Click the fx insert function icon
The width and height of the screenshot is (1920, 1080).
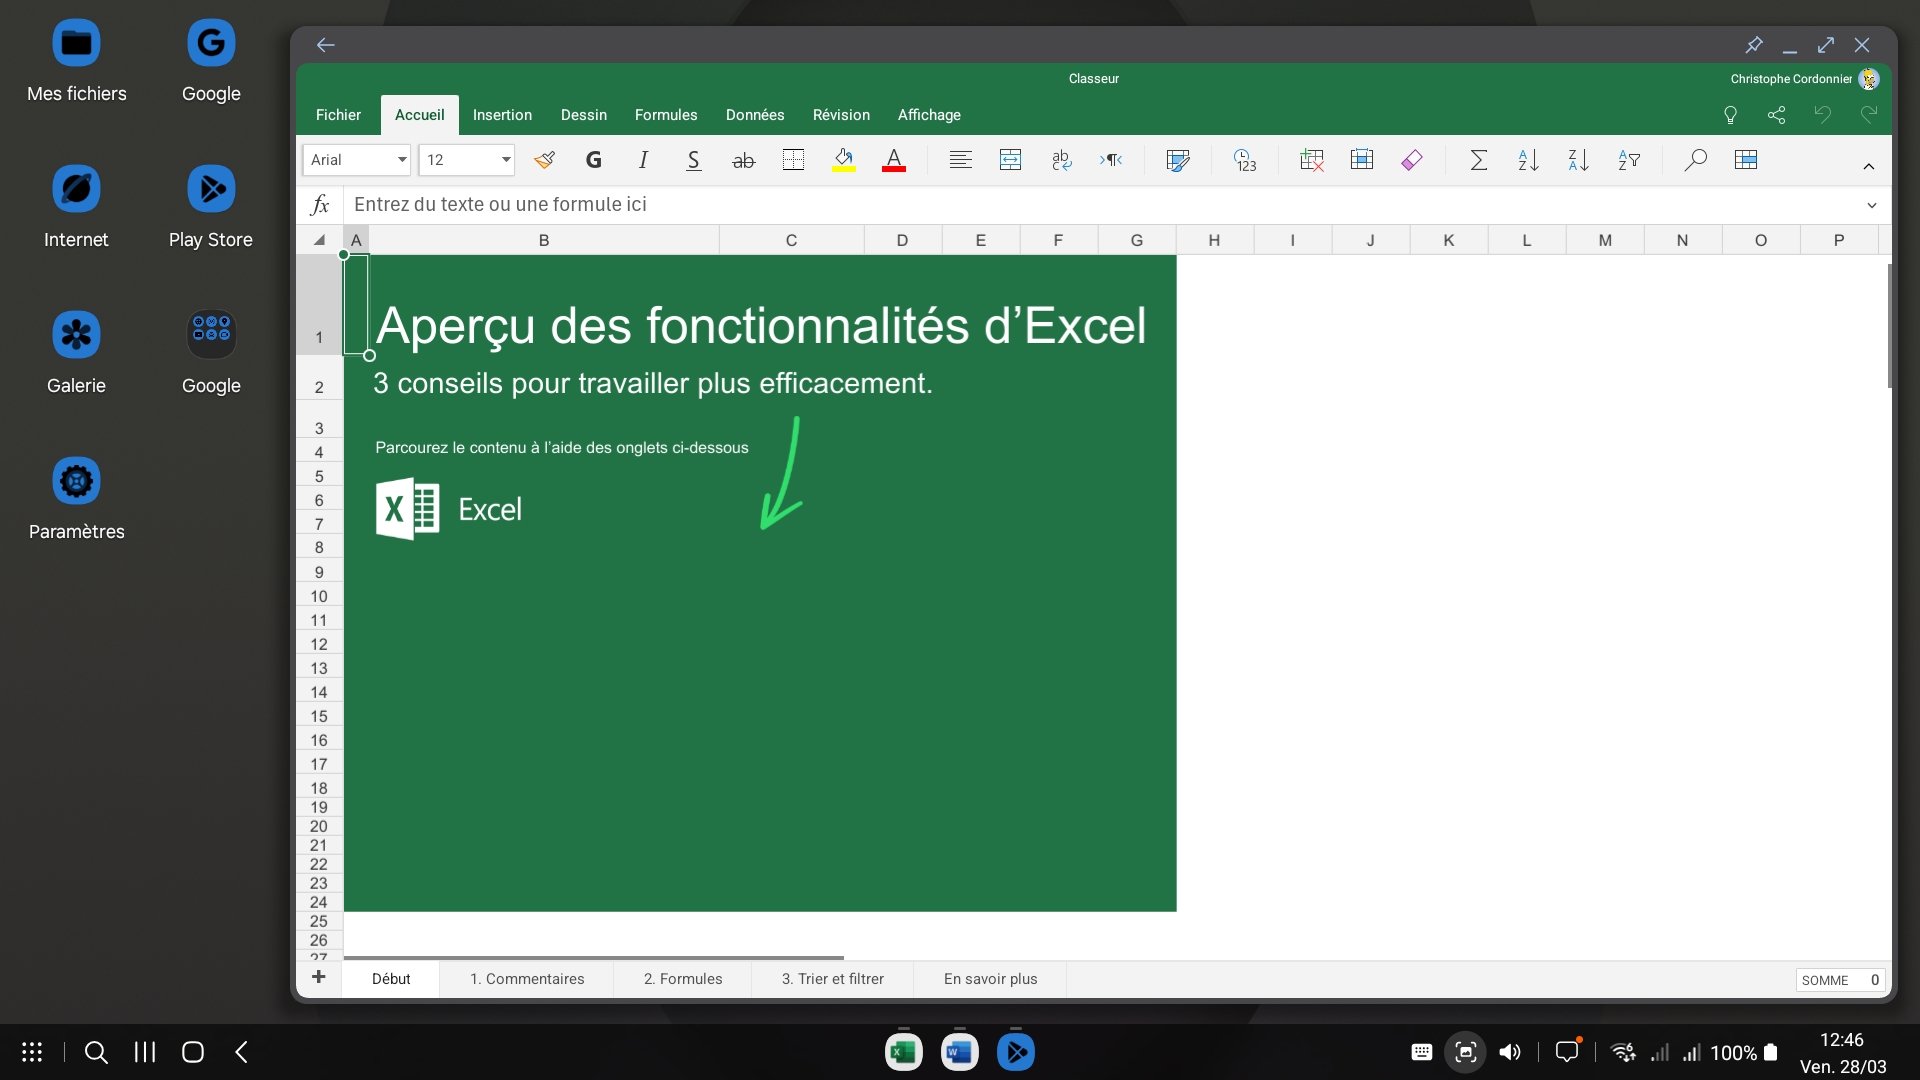tap(320, 205)
